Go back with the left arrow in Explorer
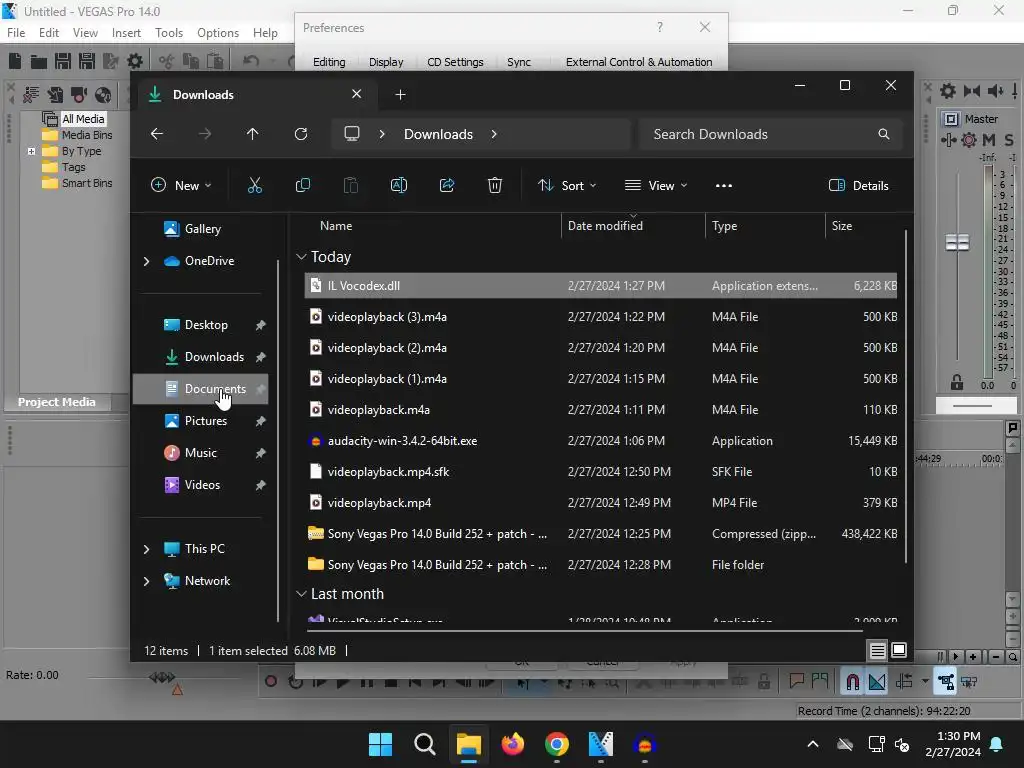Image resolution: width=1024 pixels, height=768 pixels. point(157,134)
